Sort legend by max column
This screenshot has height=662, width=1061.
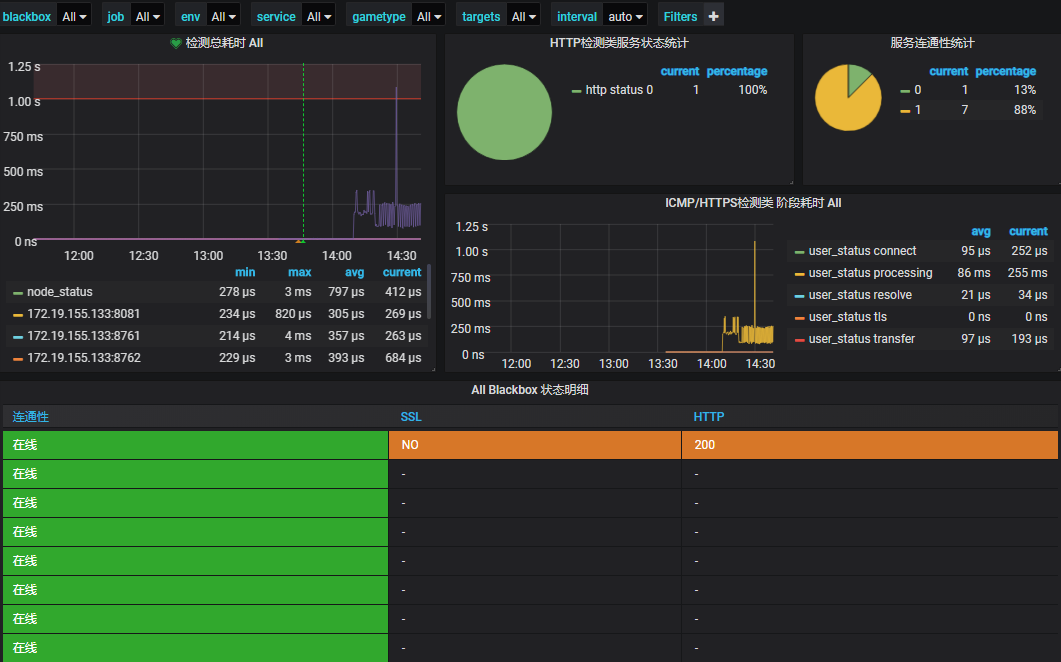[x=300, y=272]
